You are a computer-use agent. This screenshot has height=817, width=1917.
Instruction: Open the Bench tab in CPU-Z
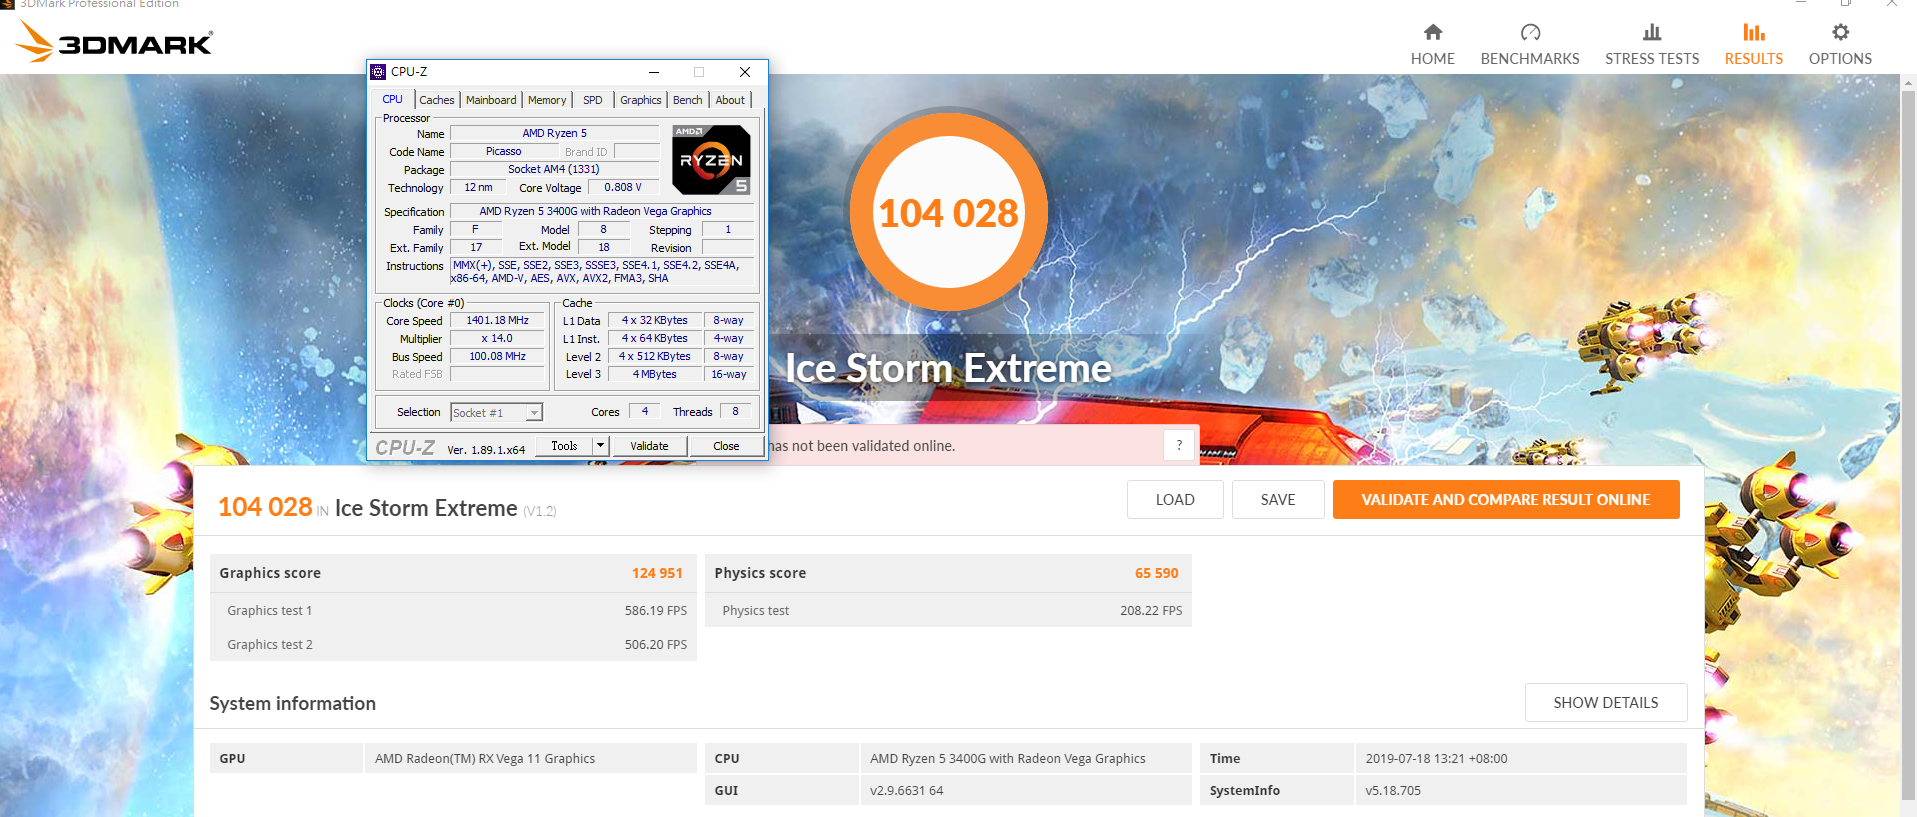pos(687,100)
